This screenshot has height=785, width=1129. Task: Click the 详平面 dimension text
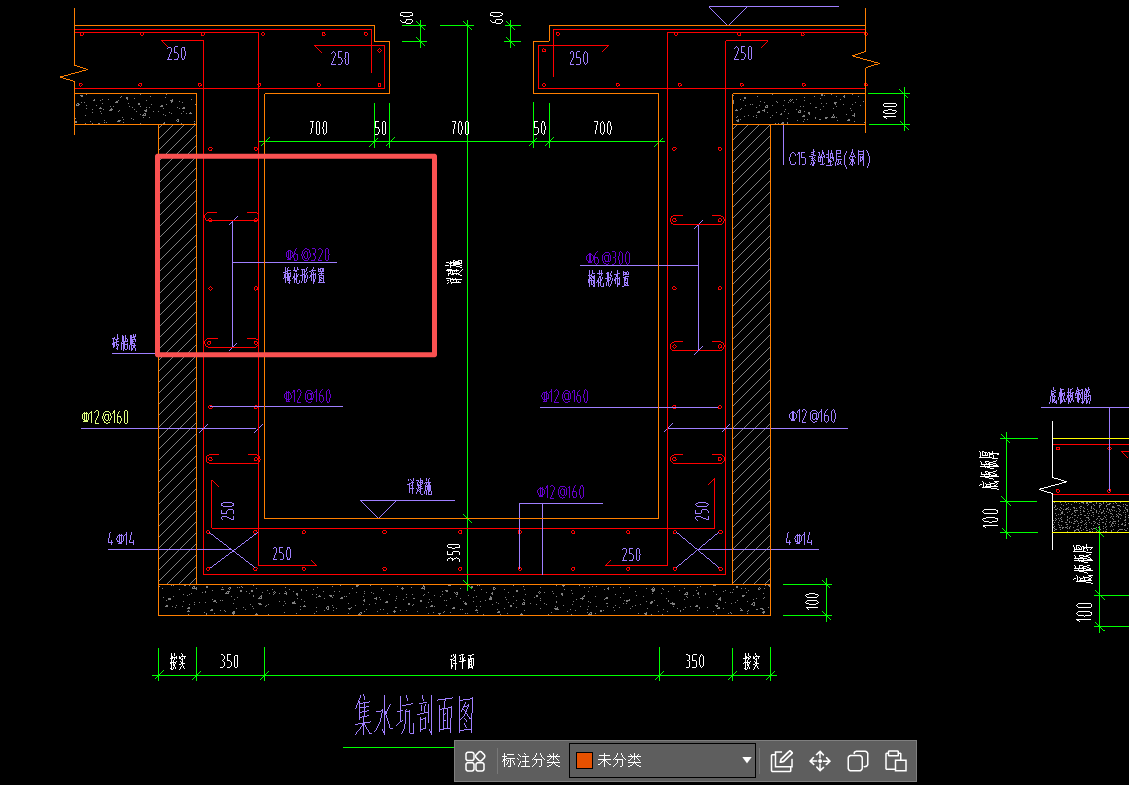point(462,662)
